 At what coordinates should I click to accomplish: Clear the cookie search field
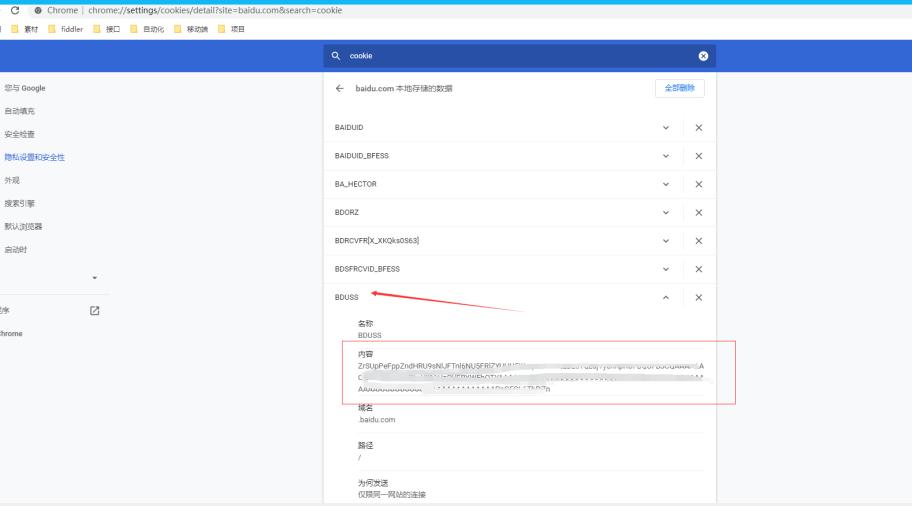703,56
